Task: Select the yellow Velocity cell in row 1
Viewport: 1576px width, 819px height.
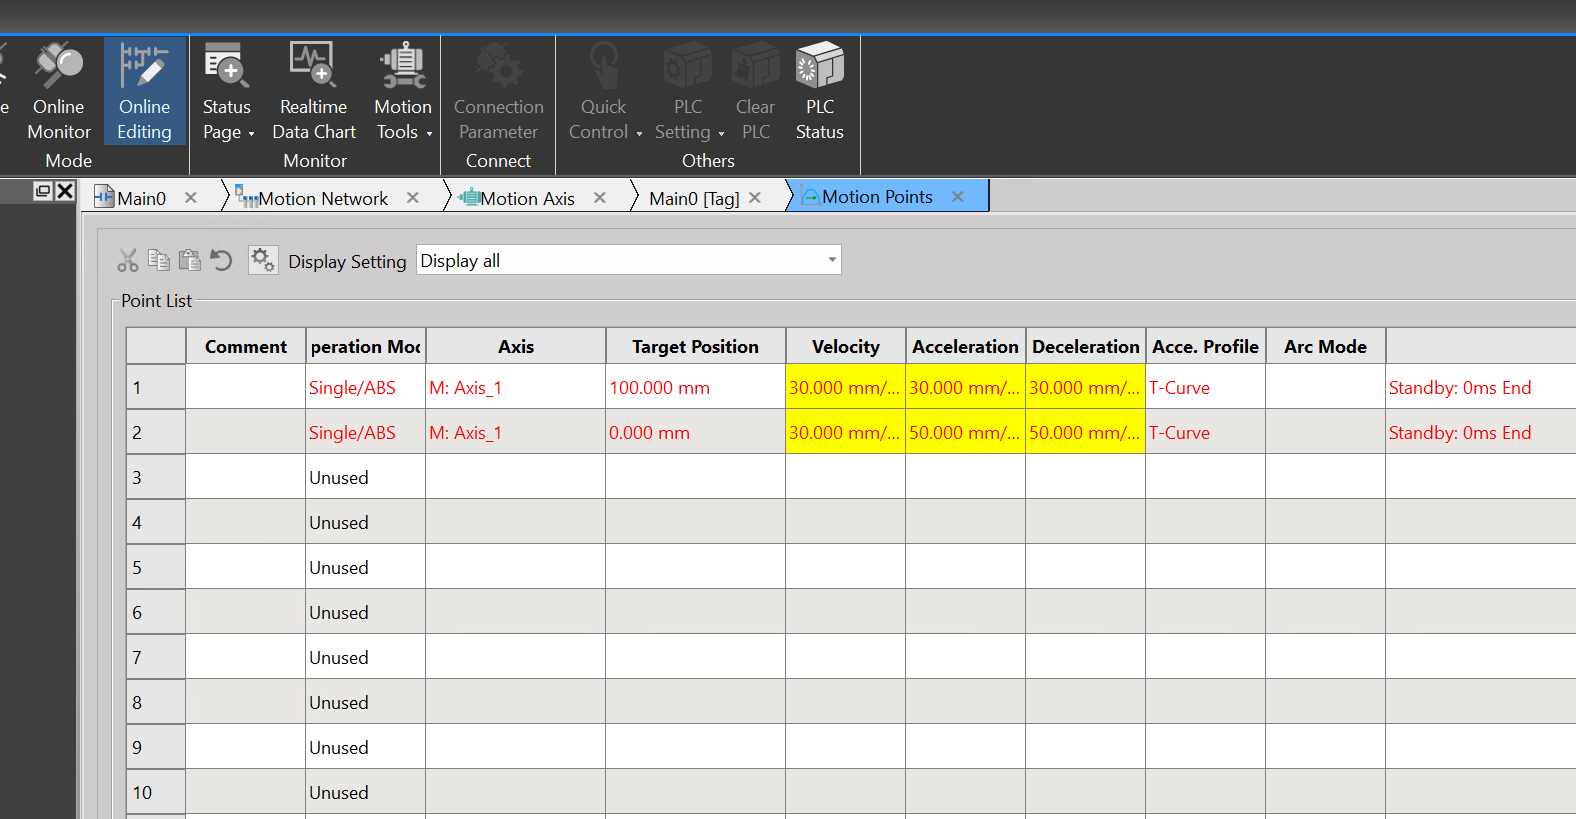Action: pyautogui.click(x=845, y=388)
